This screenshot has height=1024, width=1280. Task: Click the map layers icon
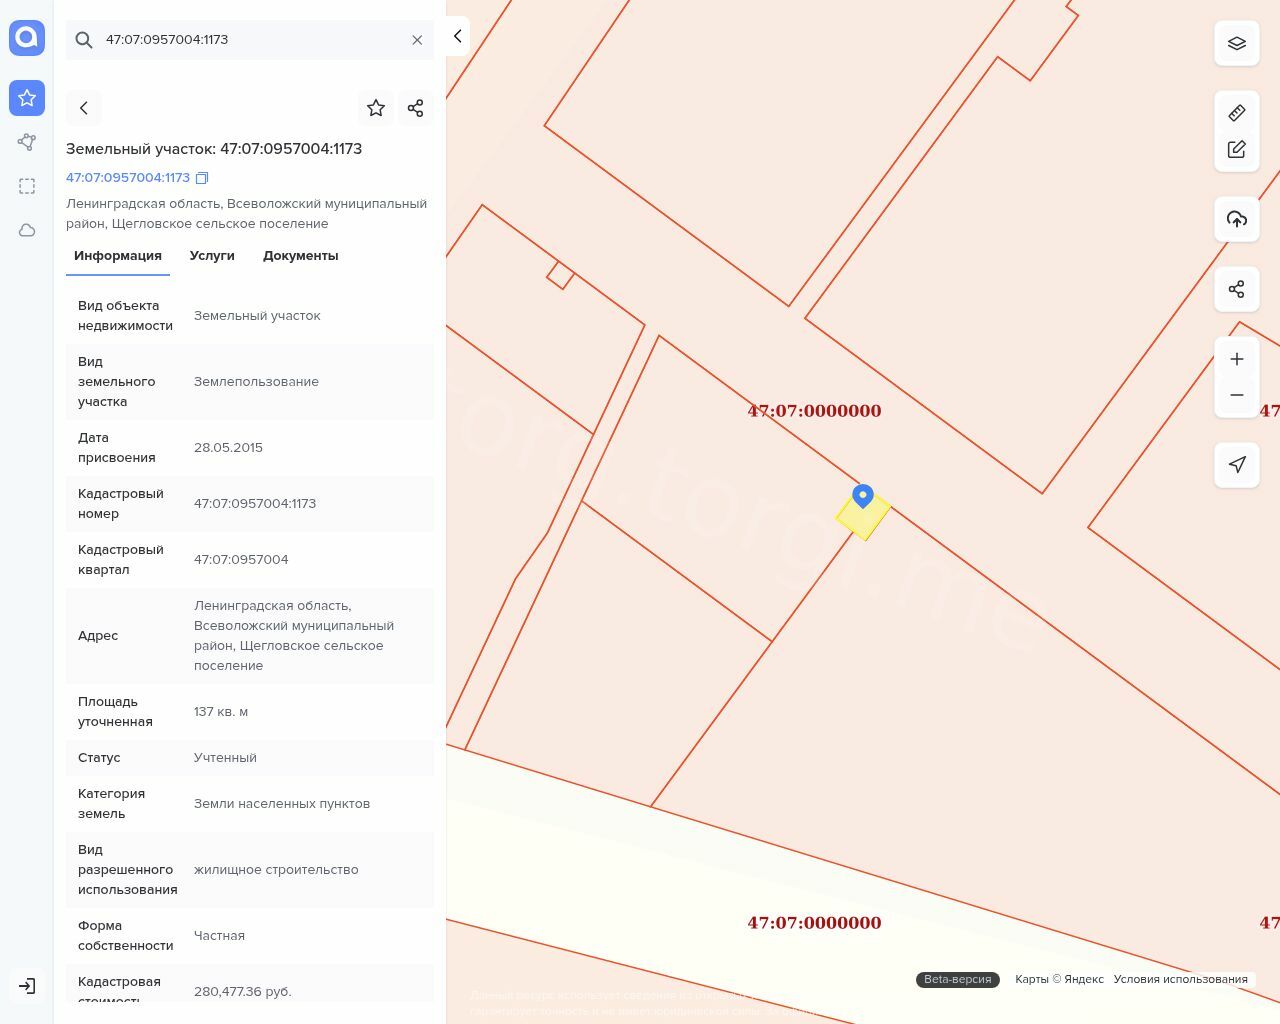1237,43
